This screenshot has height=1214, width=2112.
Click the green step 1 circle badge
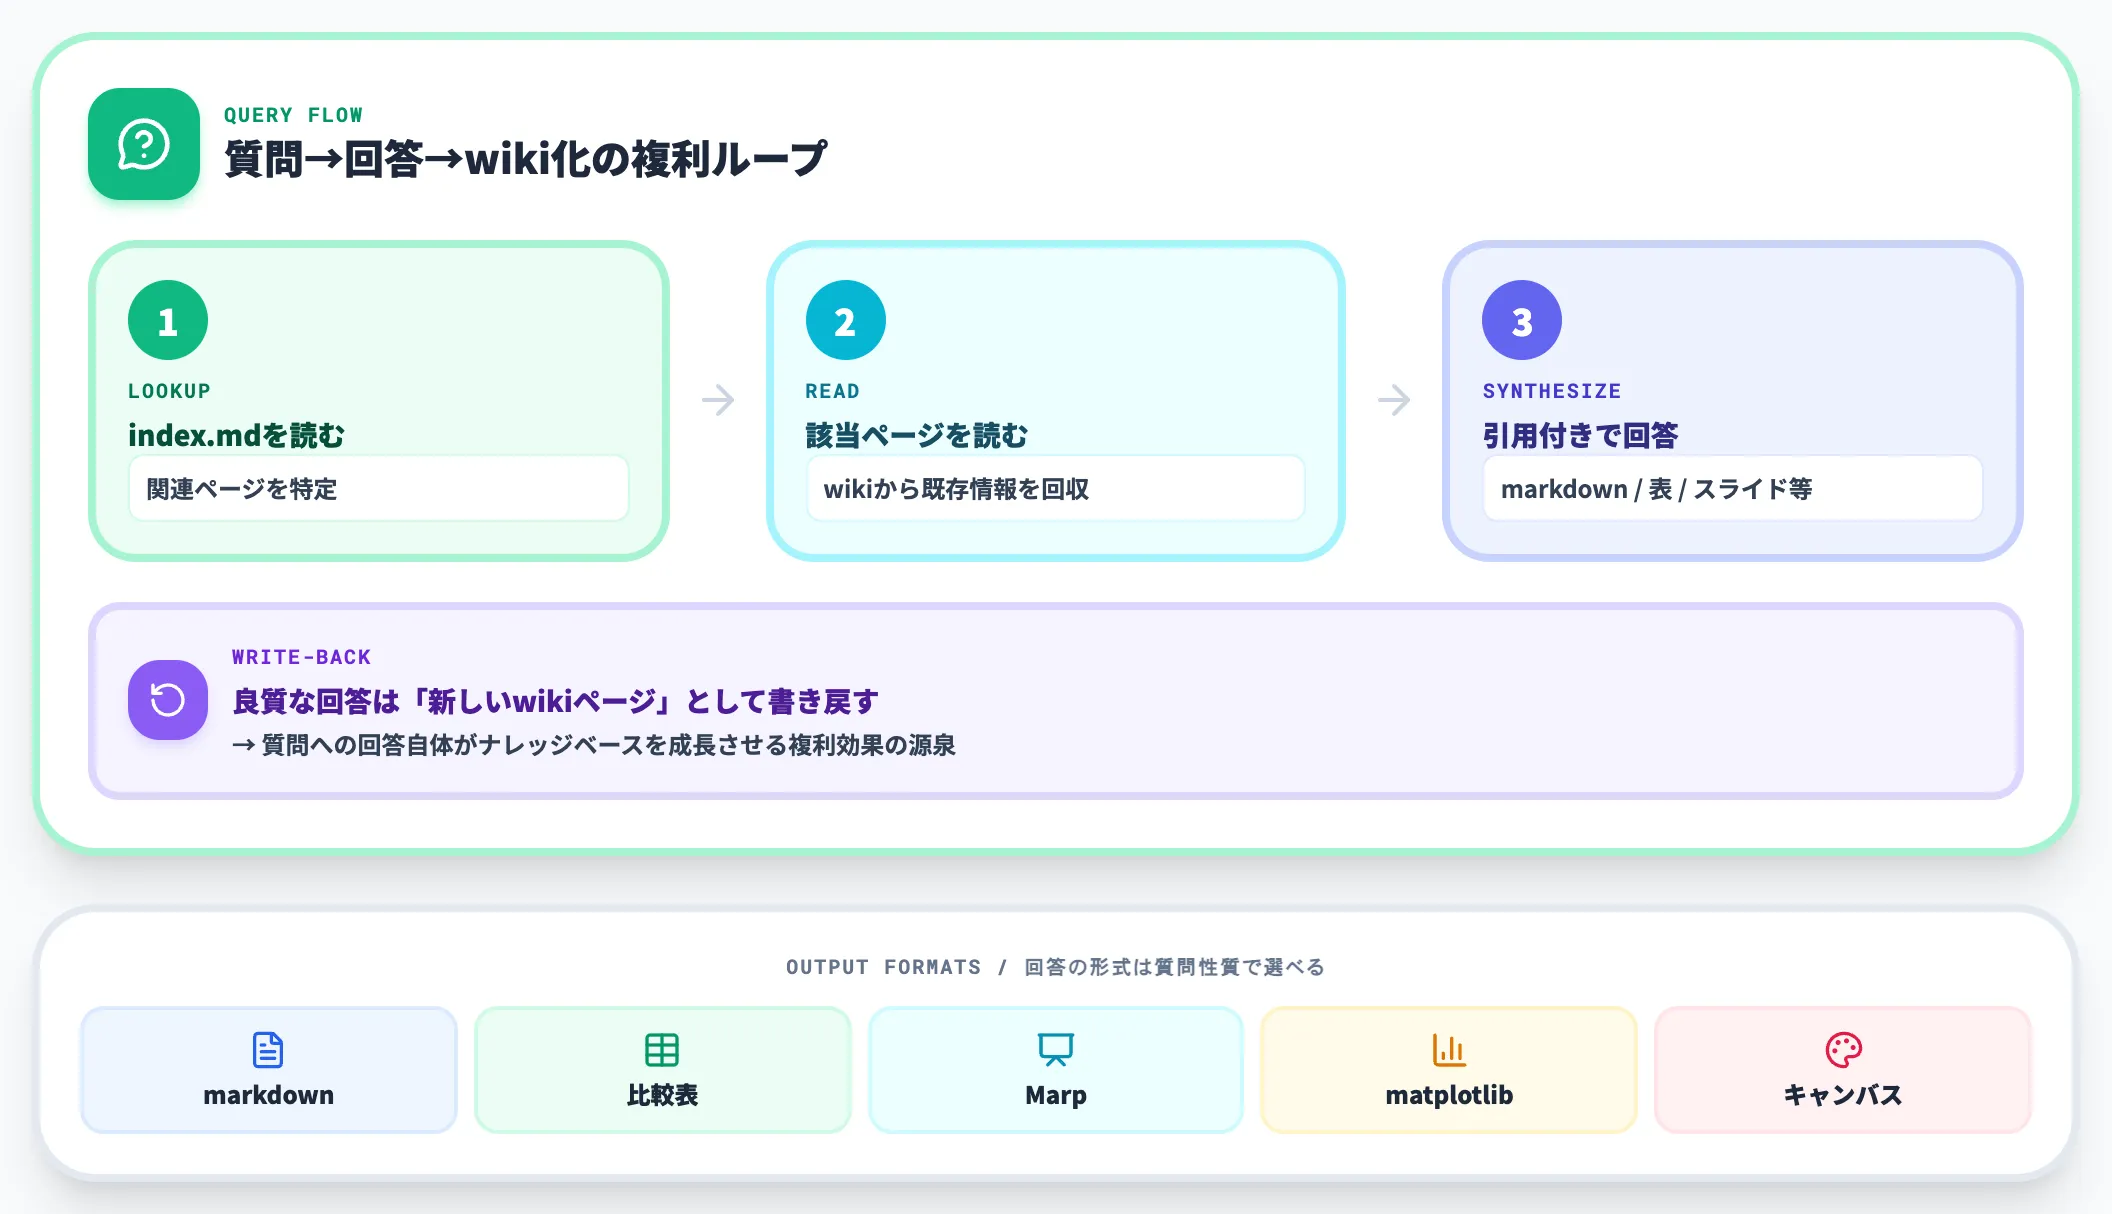pos(168,320)
